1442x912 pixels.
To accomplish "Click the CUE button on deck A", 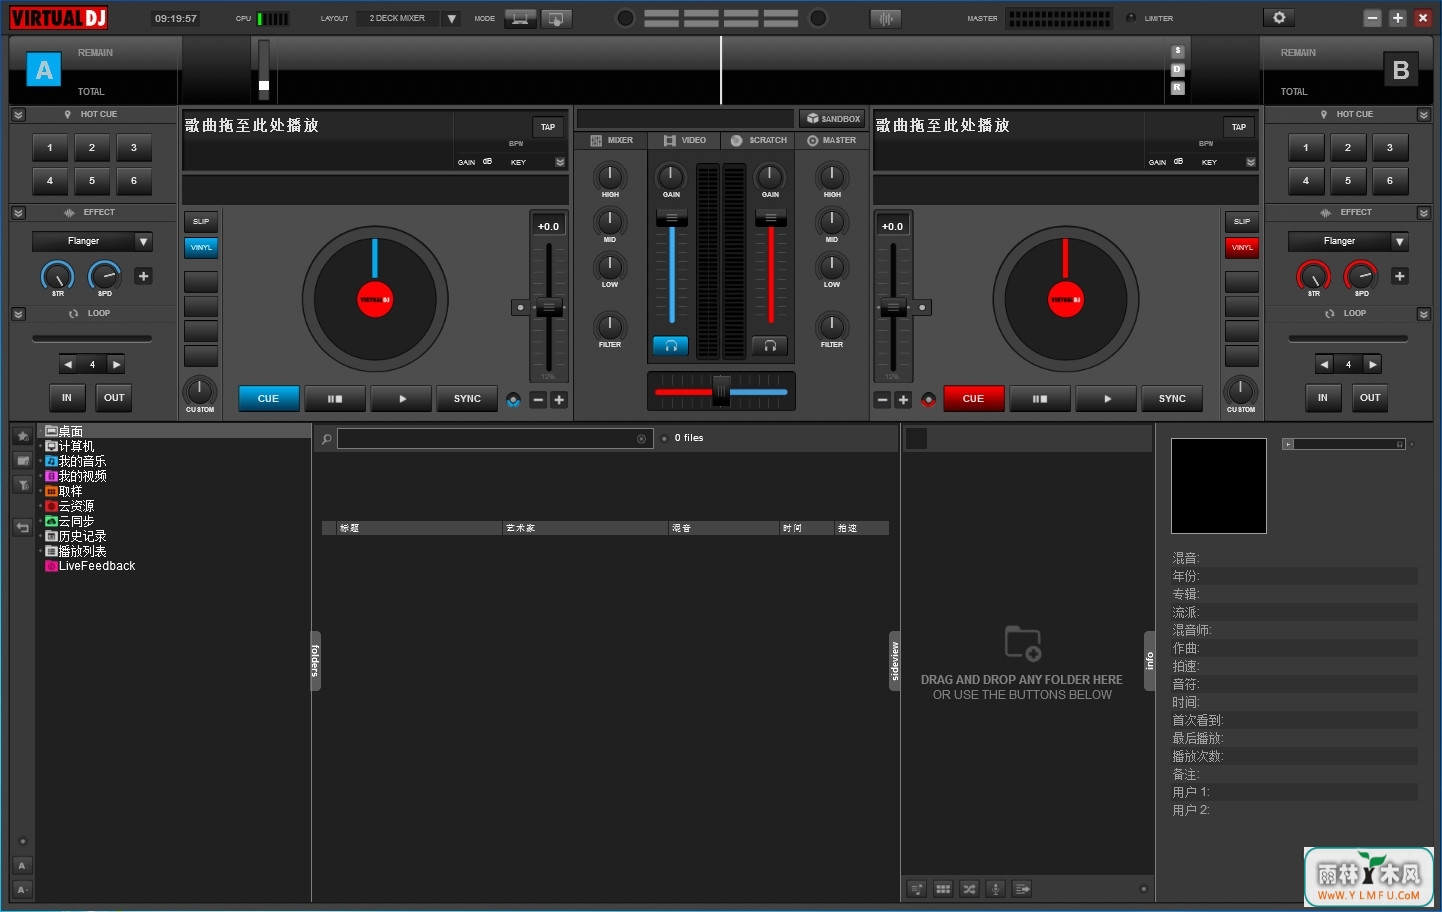I will (x=268, y=399).
